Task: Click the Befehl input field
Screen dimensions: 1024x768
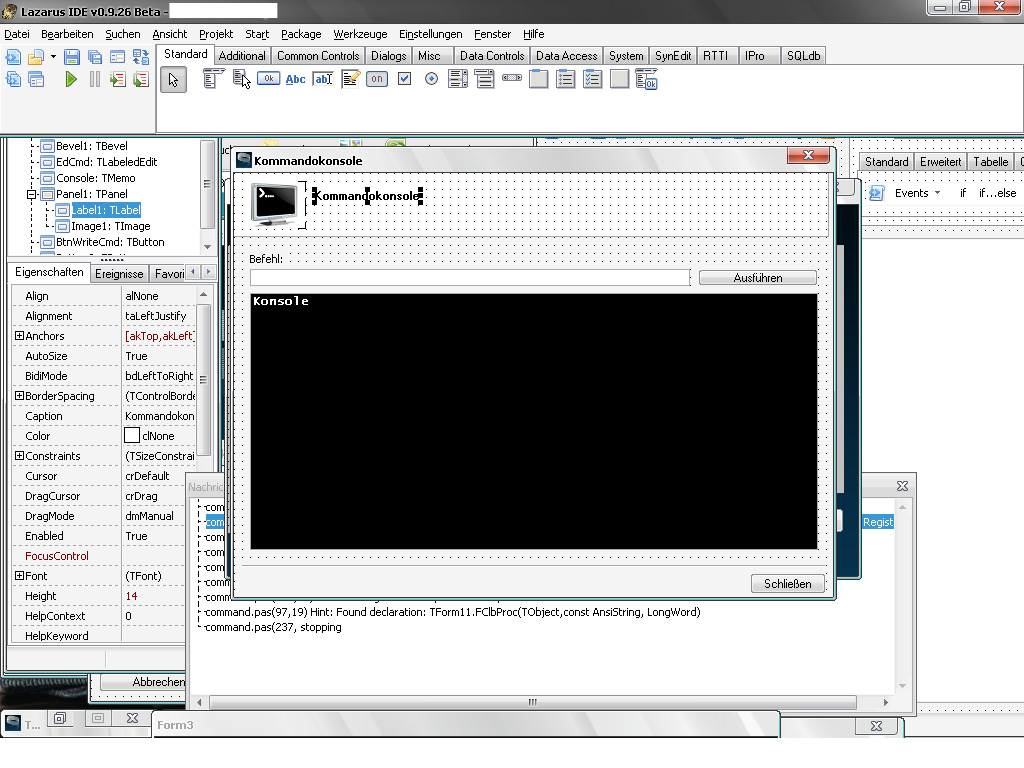Action: 470,278
